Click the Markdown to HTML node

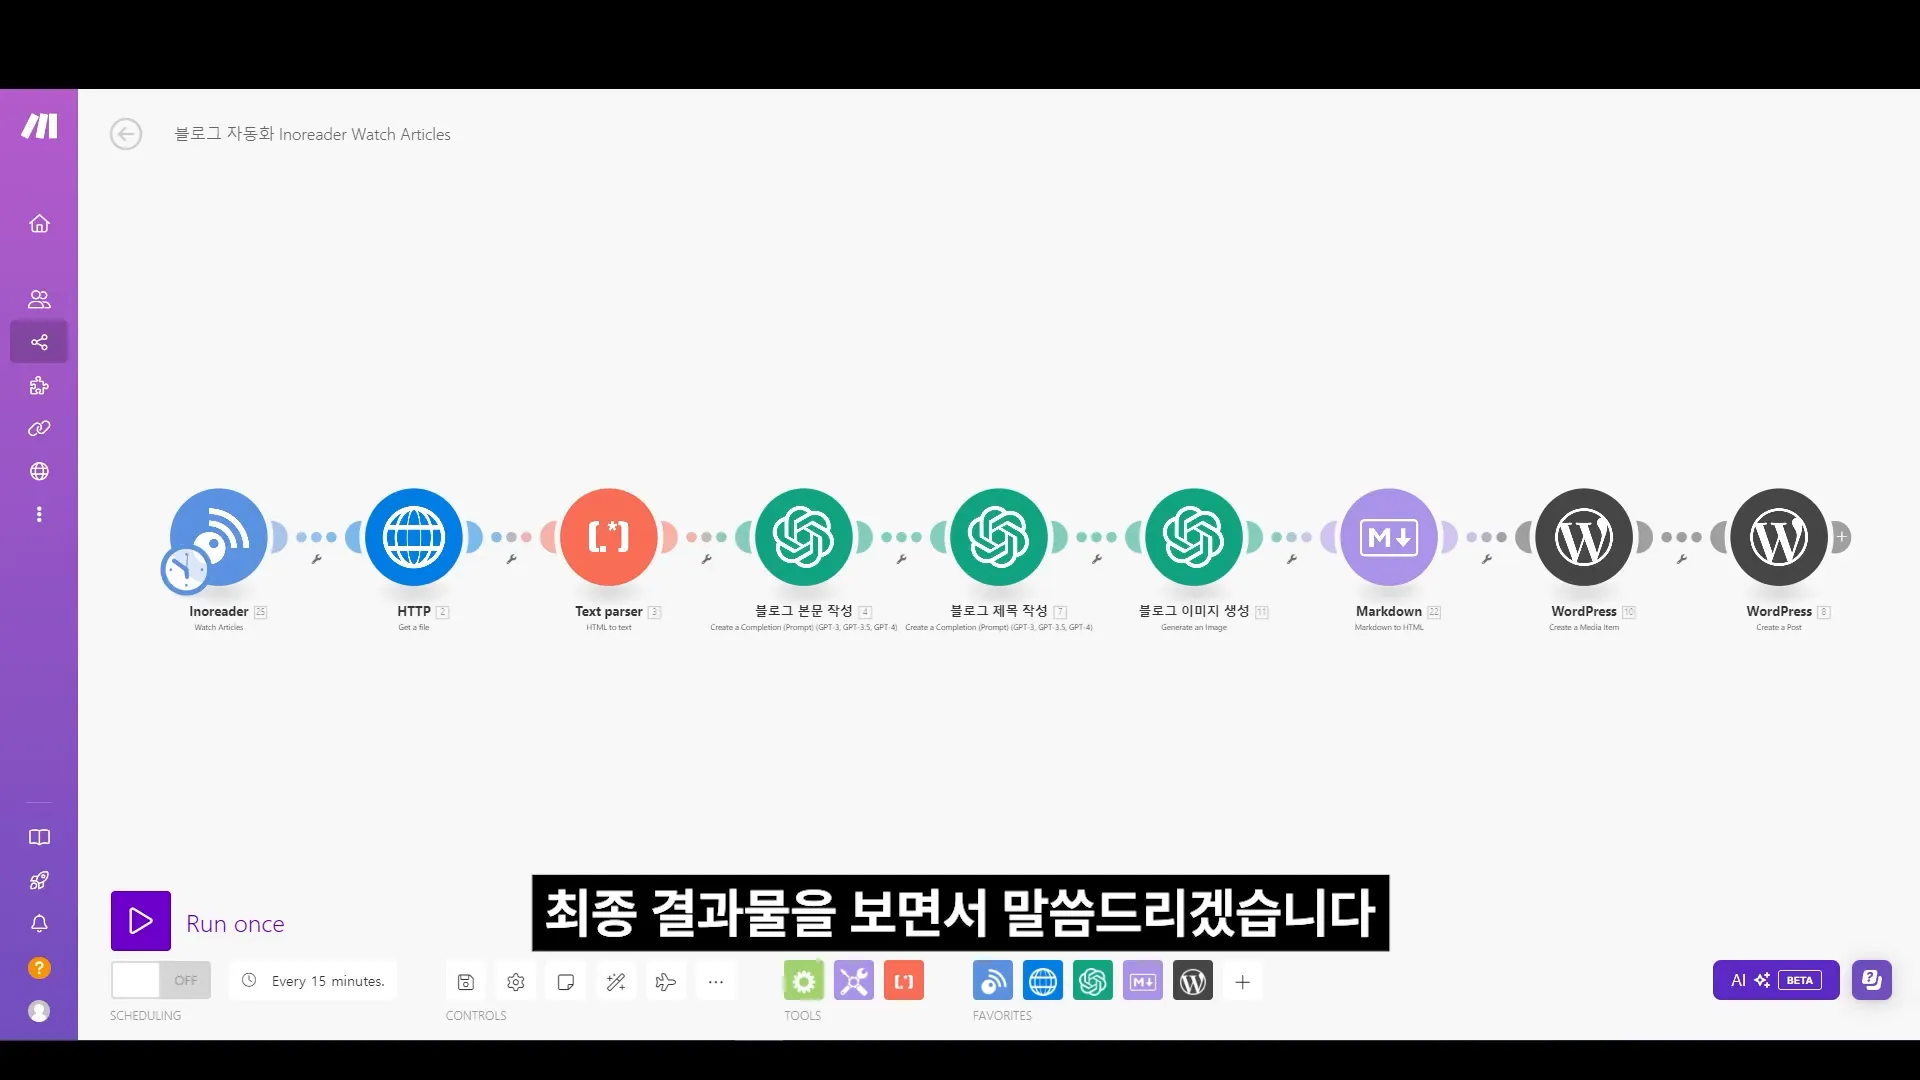(1389, 537)
